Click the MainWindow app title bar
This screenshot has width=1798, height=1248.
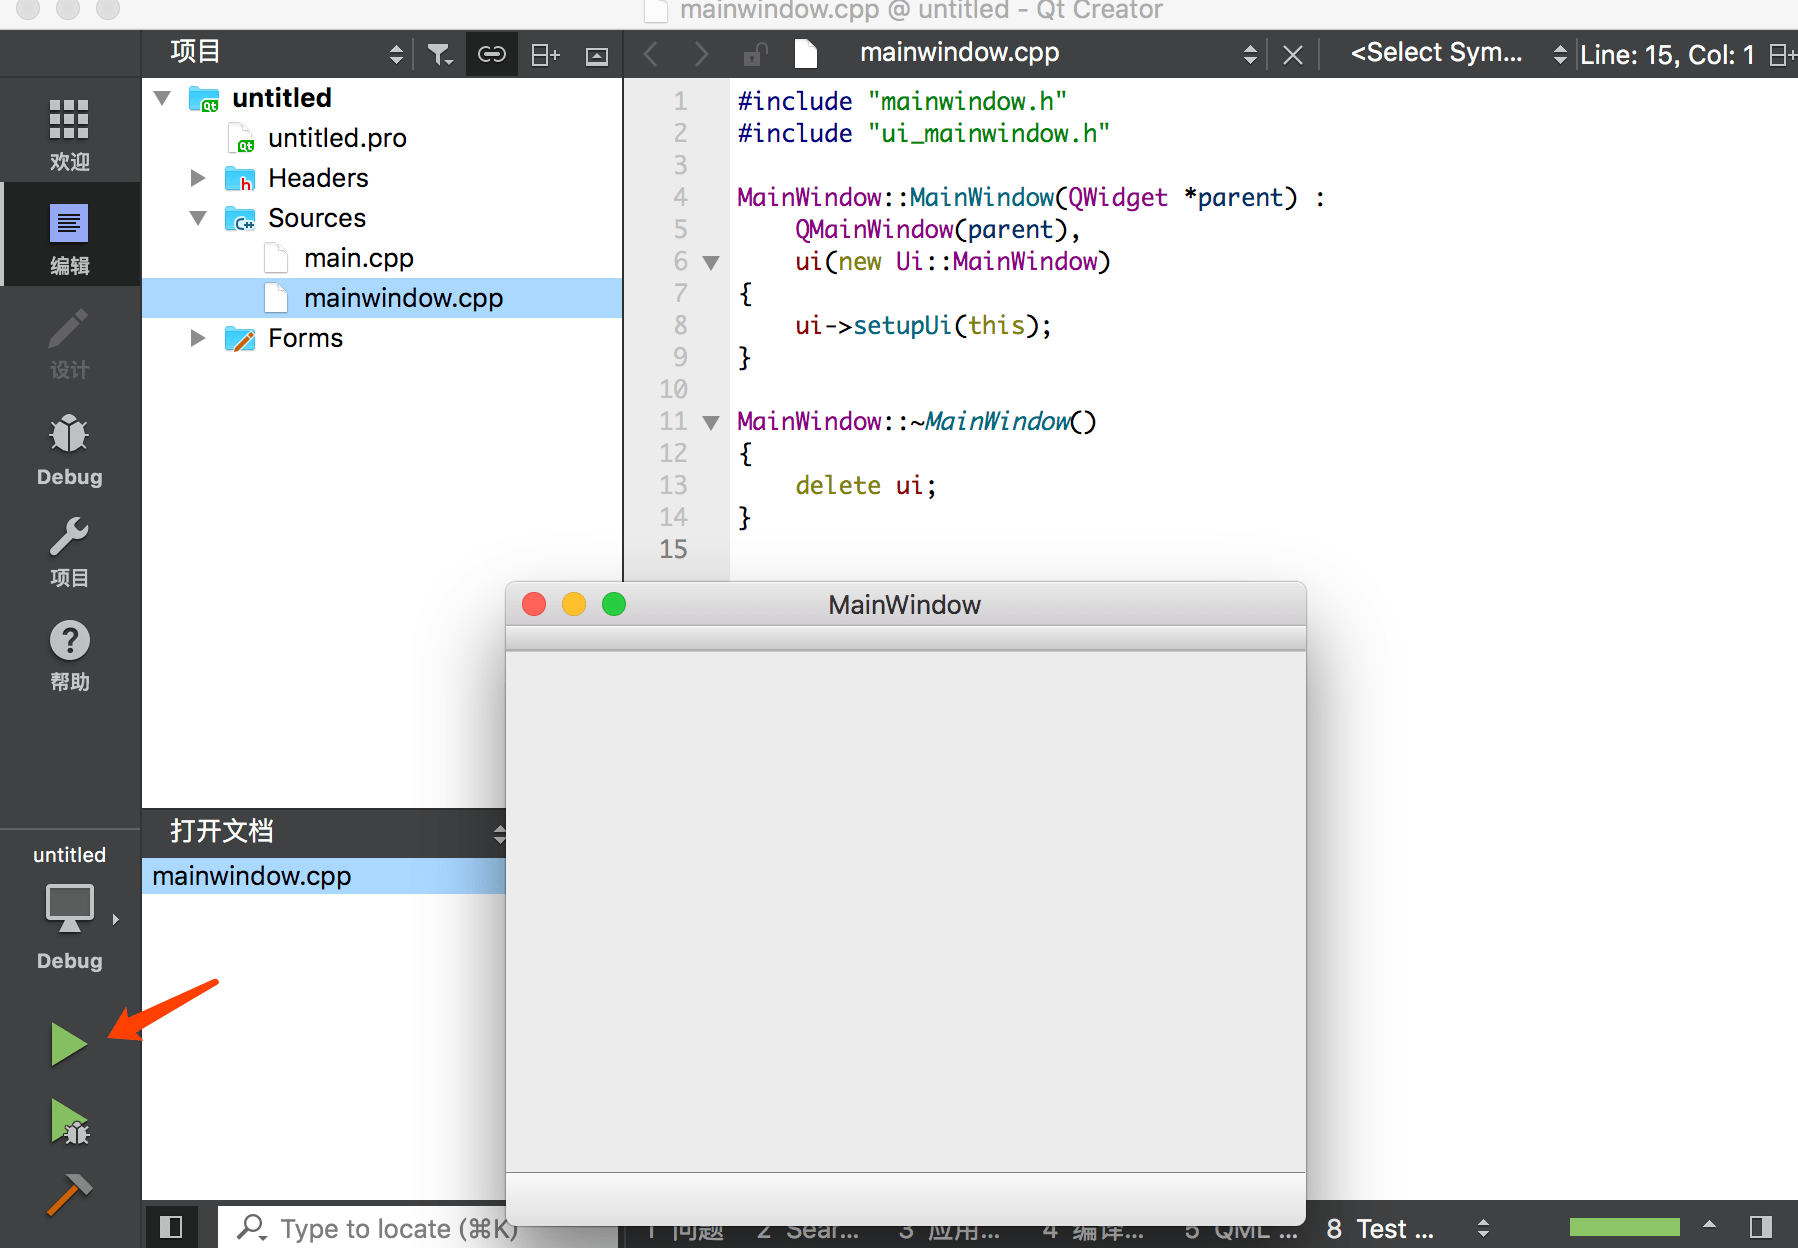click(x=905, y=605)
